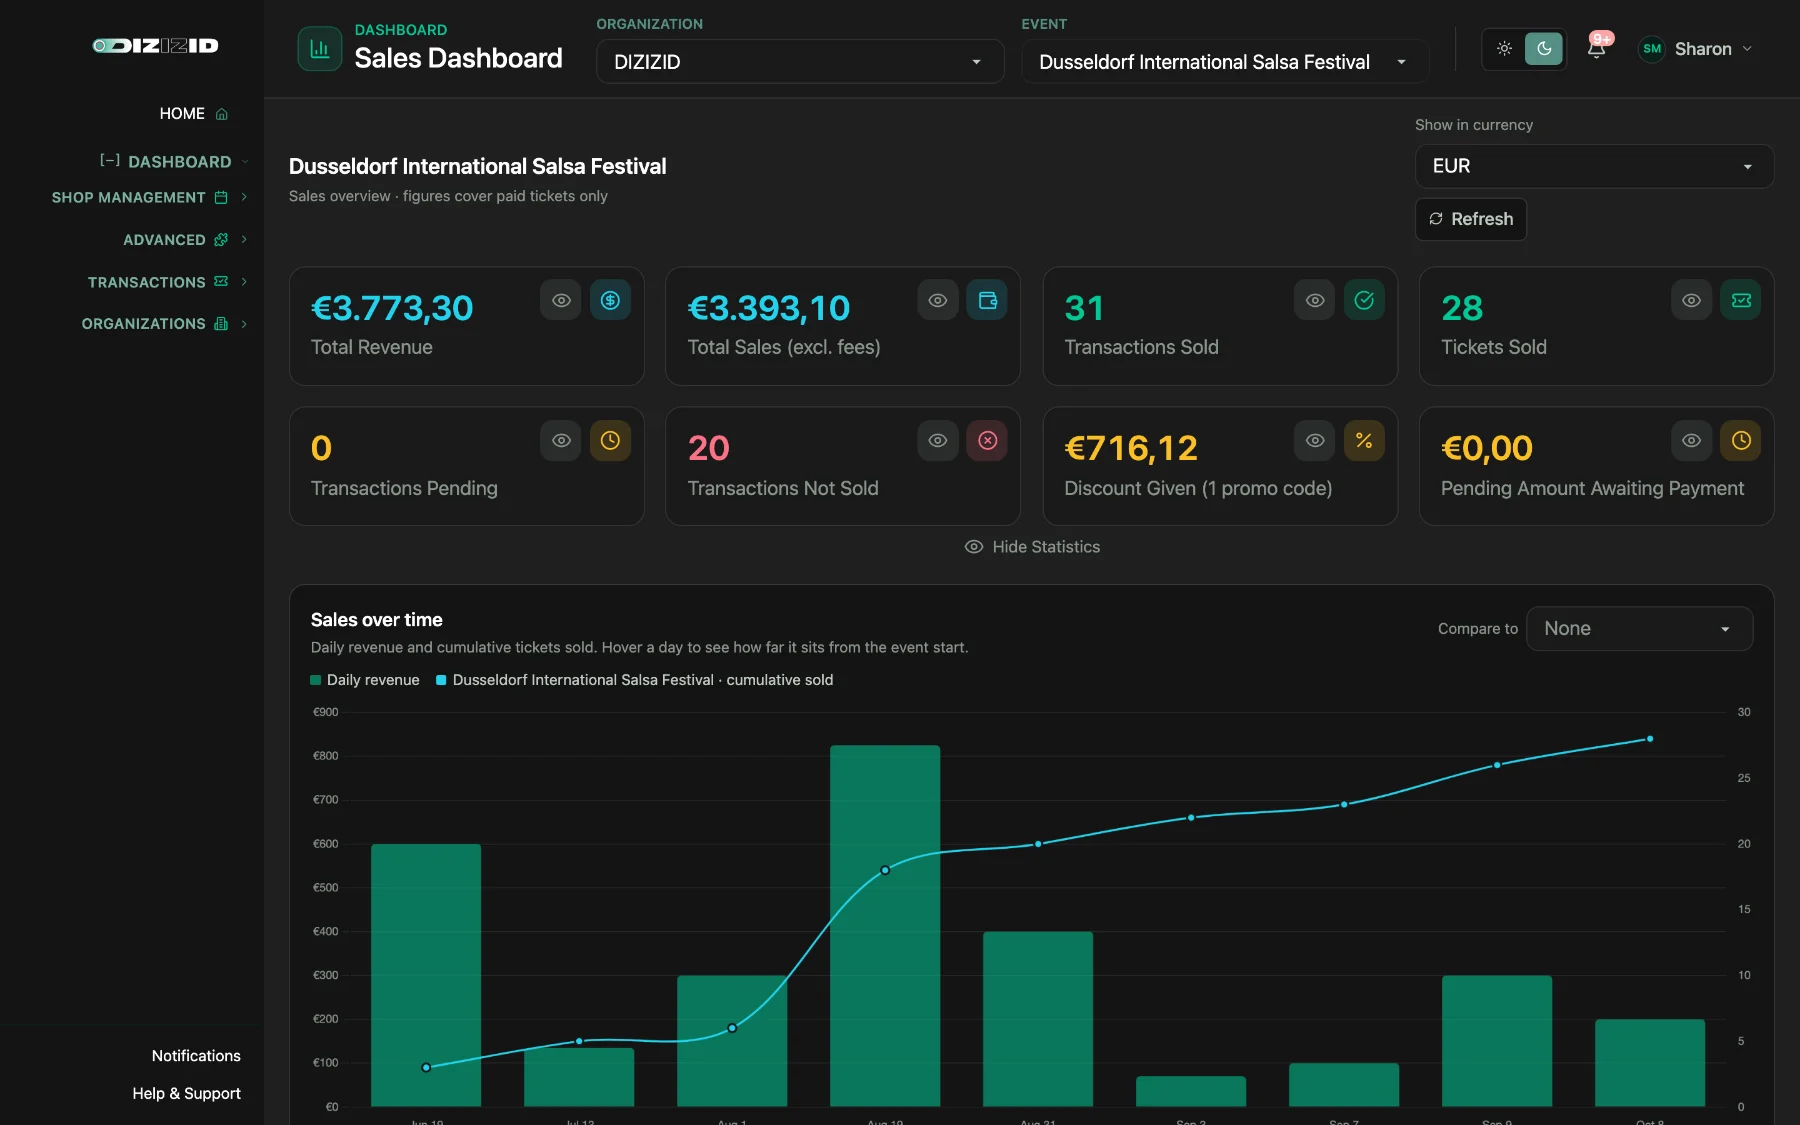
Task: Click the Sales Dashboard chart icon
Action: [320, 49]
